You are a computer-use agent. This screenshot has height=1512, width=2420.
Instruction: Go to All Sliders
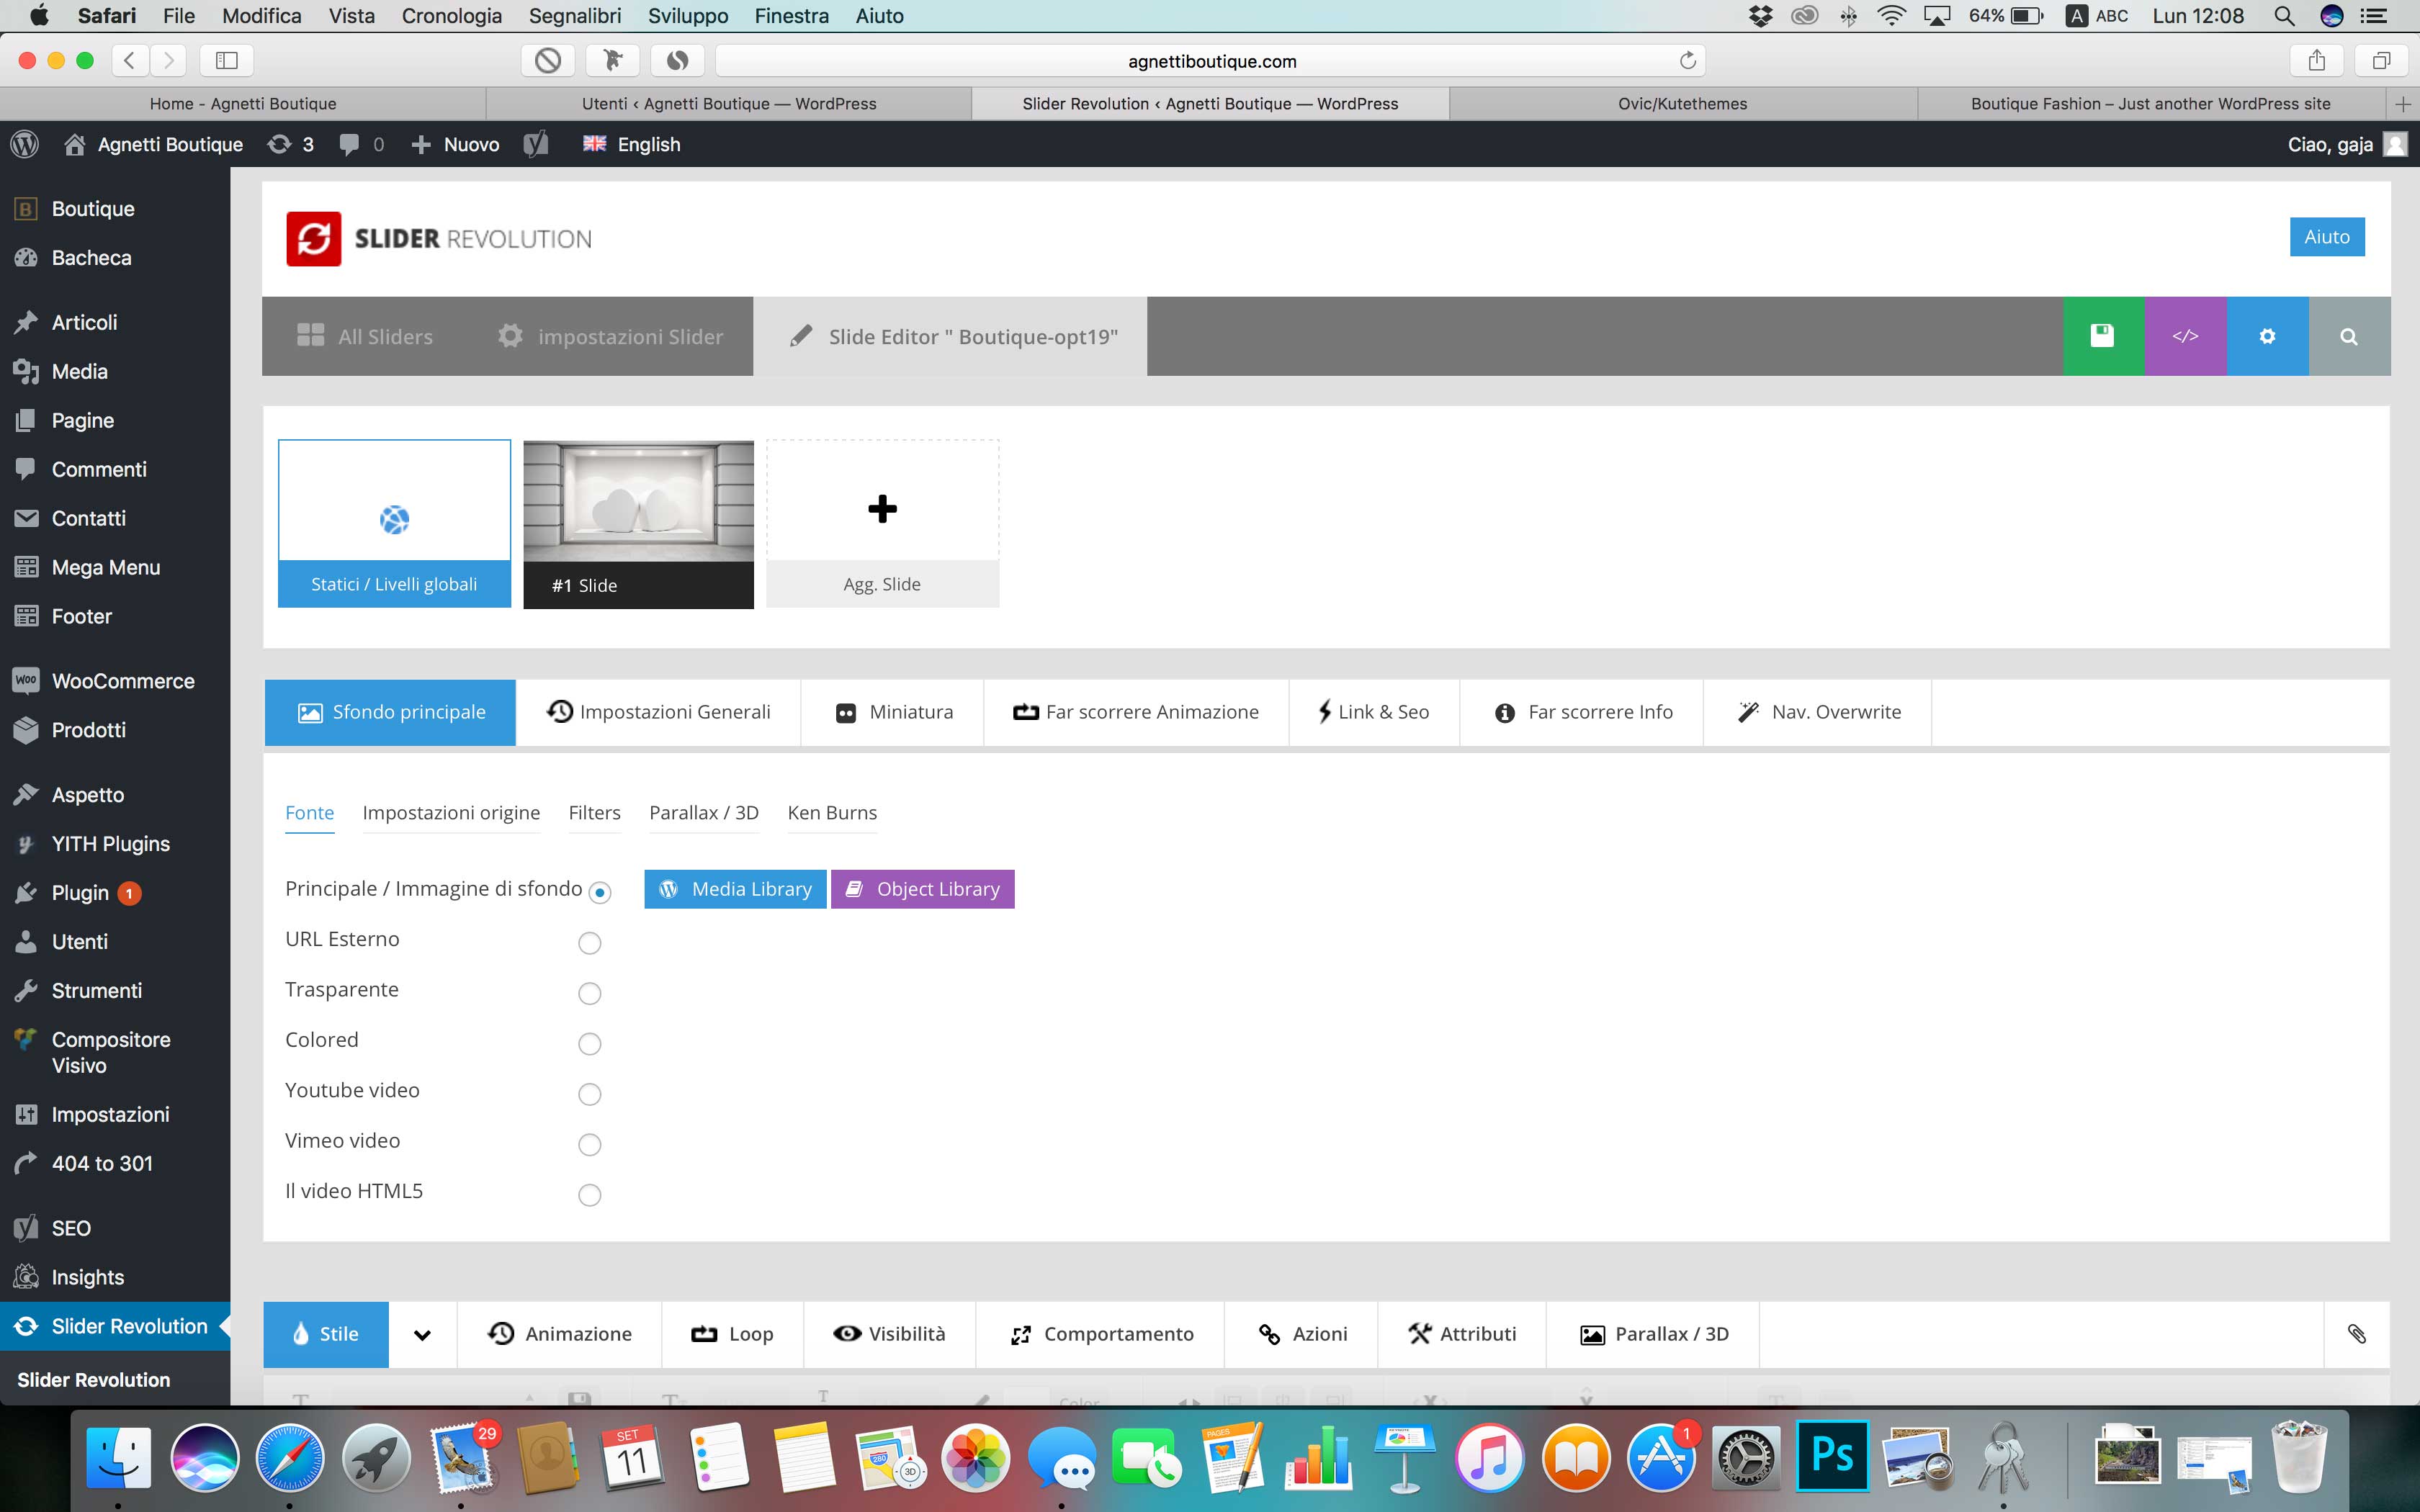click(365, 336)
